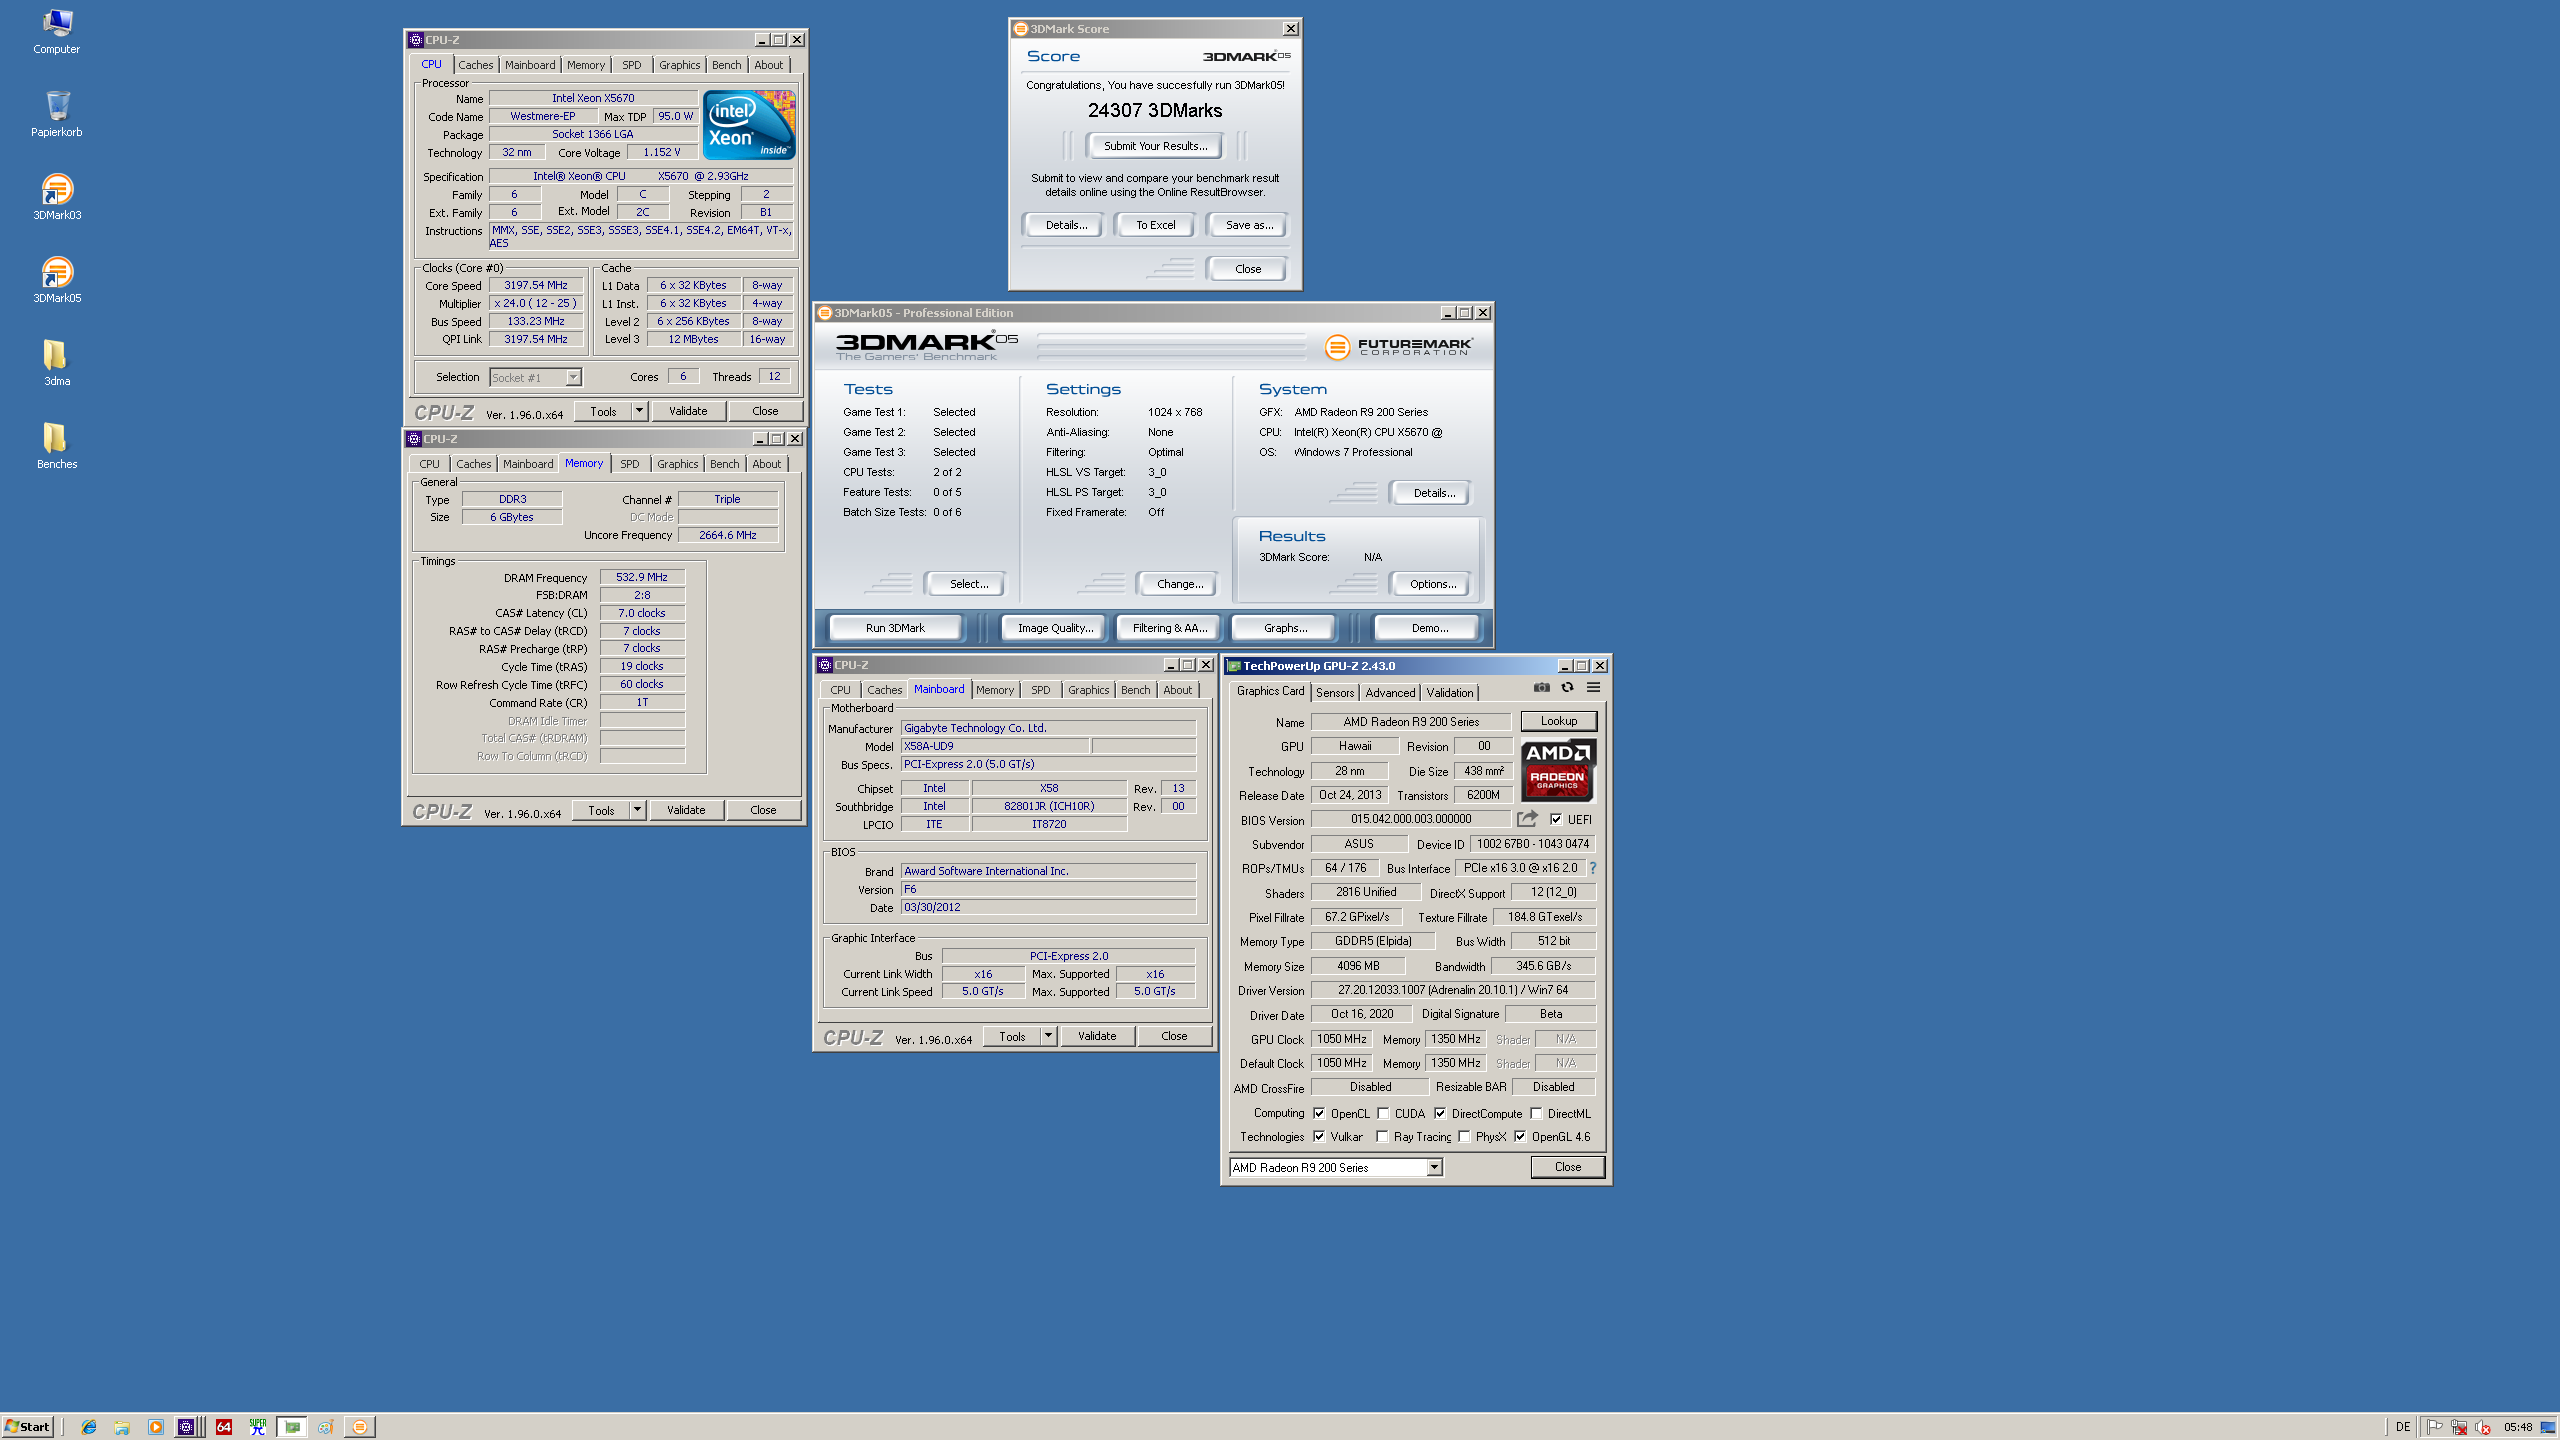Click GPU-Z screenshot camera icon
Image resolution: width=2560 pixels, height=1440 pixels.
(x=1542, y=688)
